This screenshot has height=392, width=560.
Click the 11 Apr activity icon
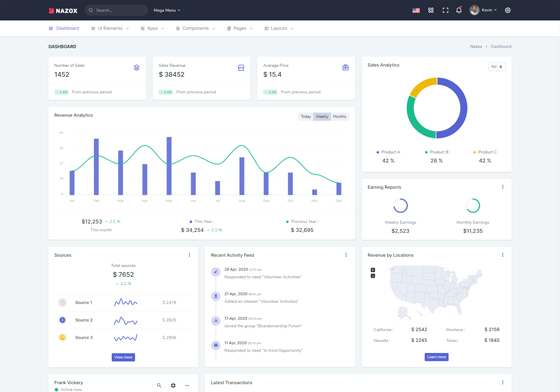click(215, 345)
